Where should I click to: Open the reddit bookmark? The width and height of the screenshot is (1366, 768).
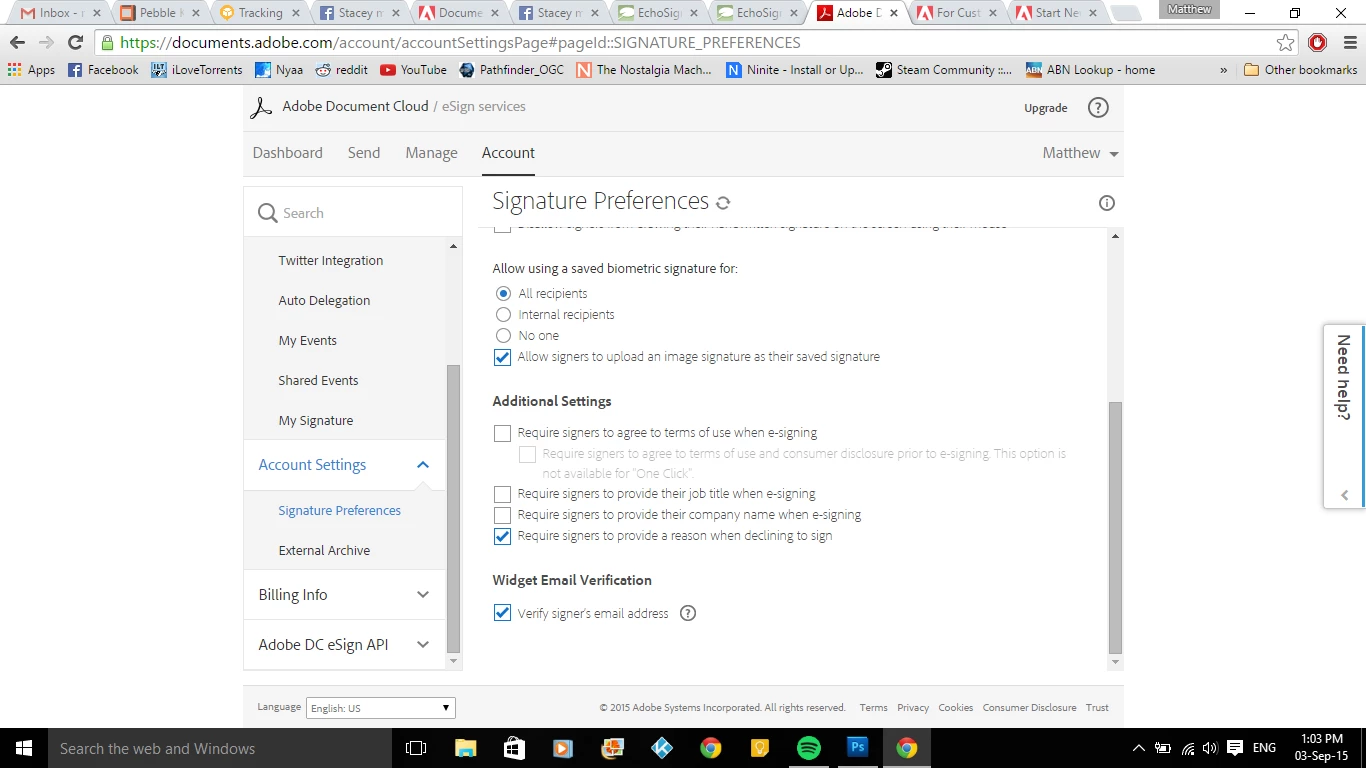(341, 70)
